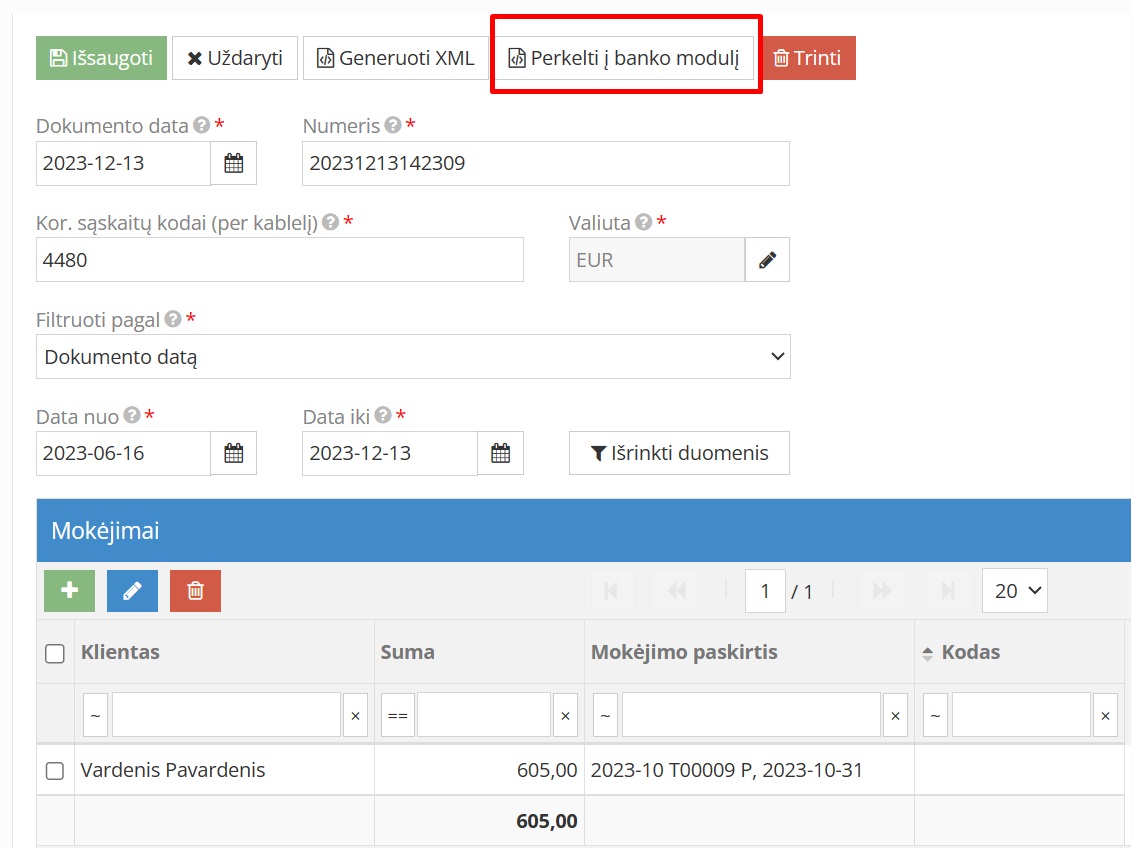Toggle select-all checkbox in table header
1132x848 pixels.
(55, 653)
